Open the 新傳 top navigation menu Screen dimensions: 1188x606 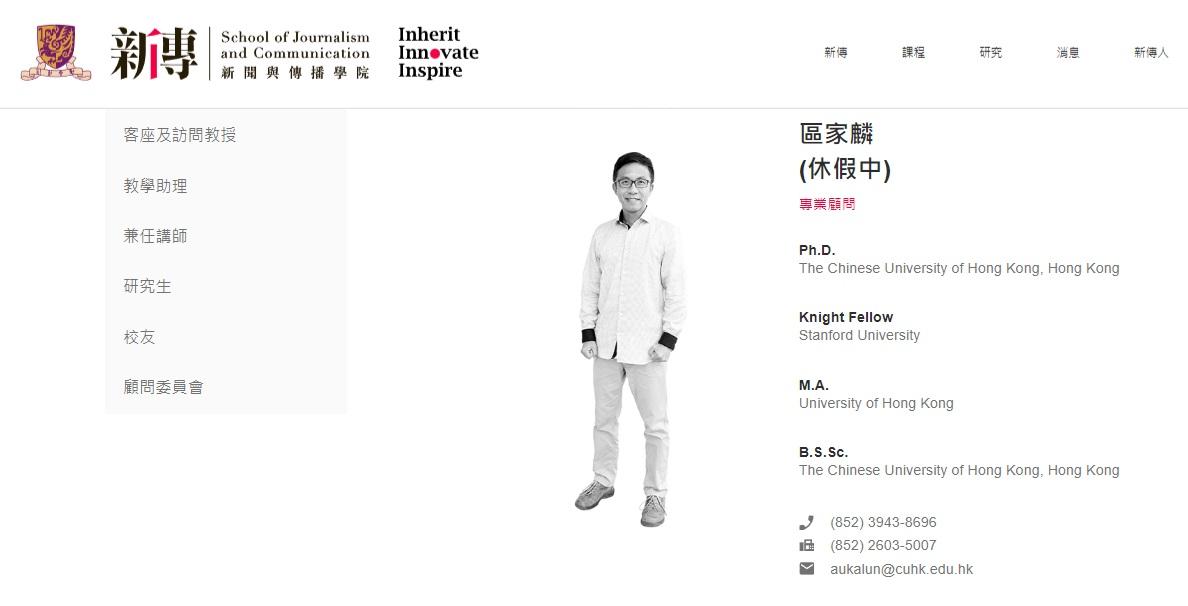click(x=836, y=52)
